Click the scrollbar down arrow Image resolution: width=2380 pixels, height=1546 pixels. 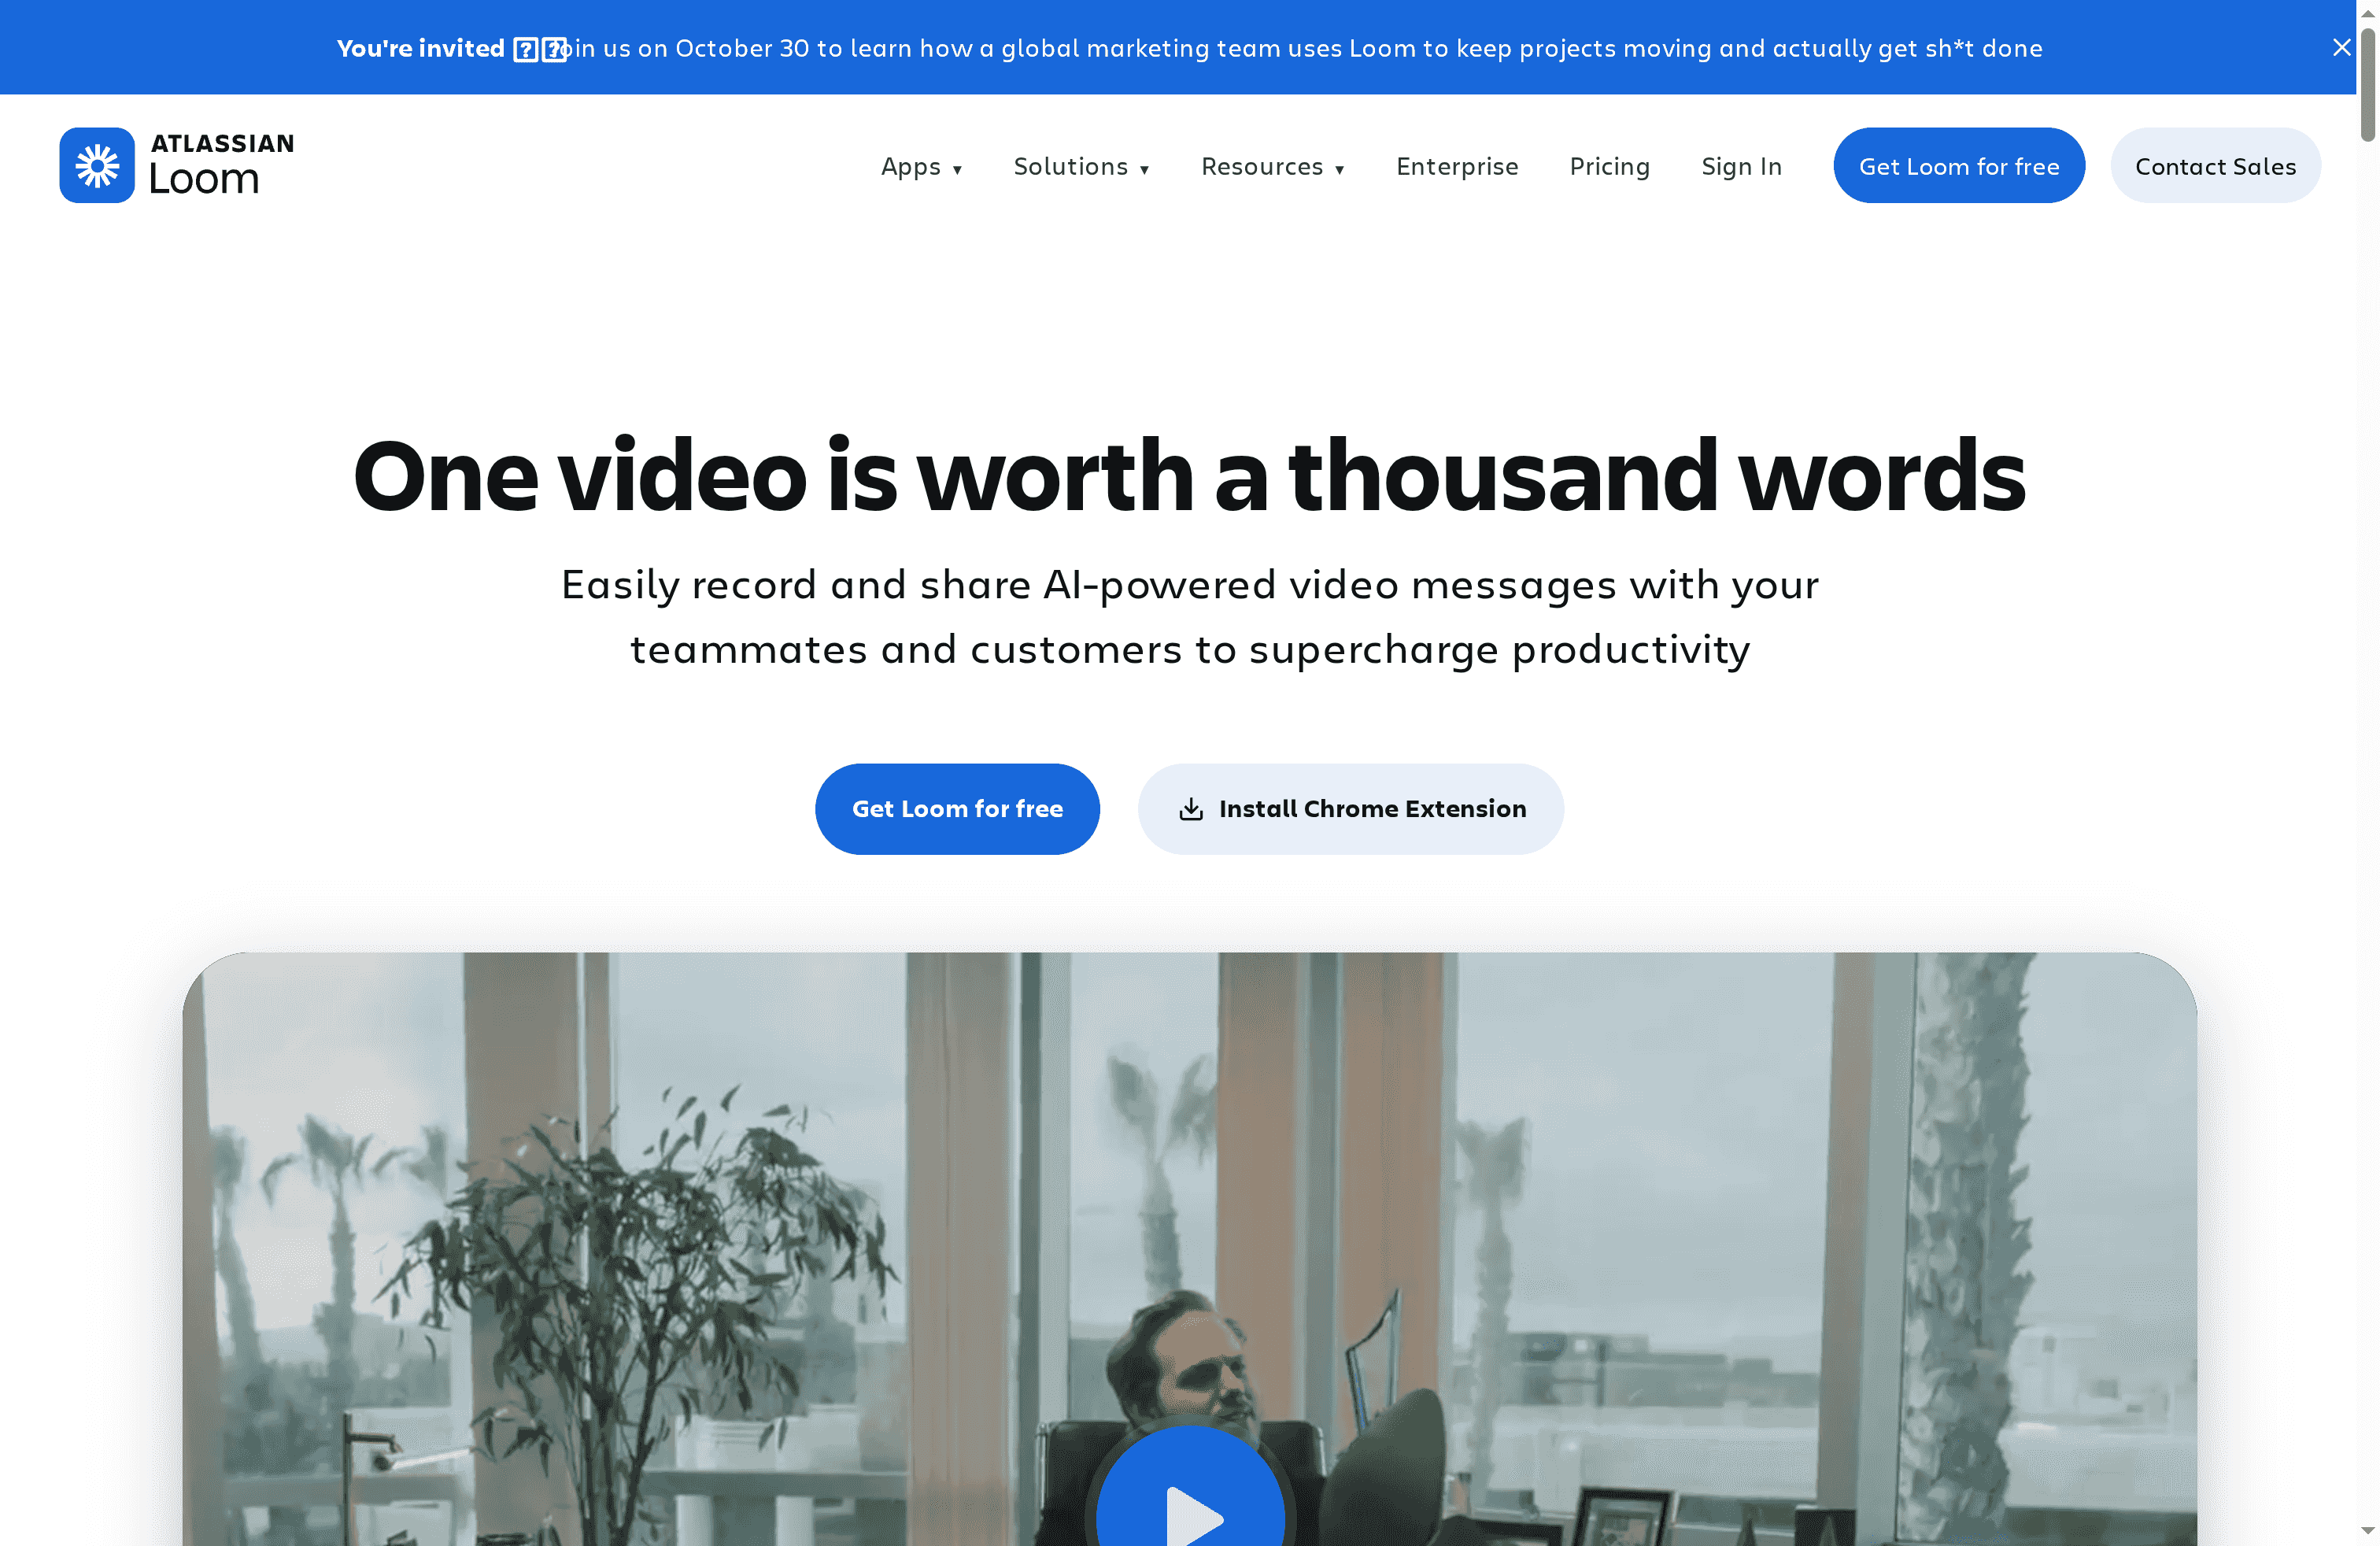pos(2368,1533)
